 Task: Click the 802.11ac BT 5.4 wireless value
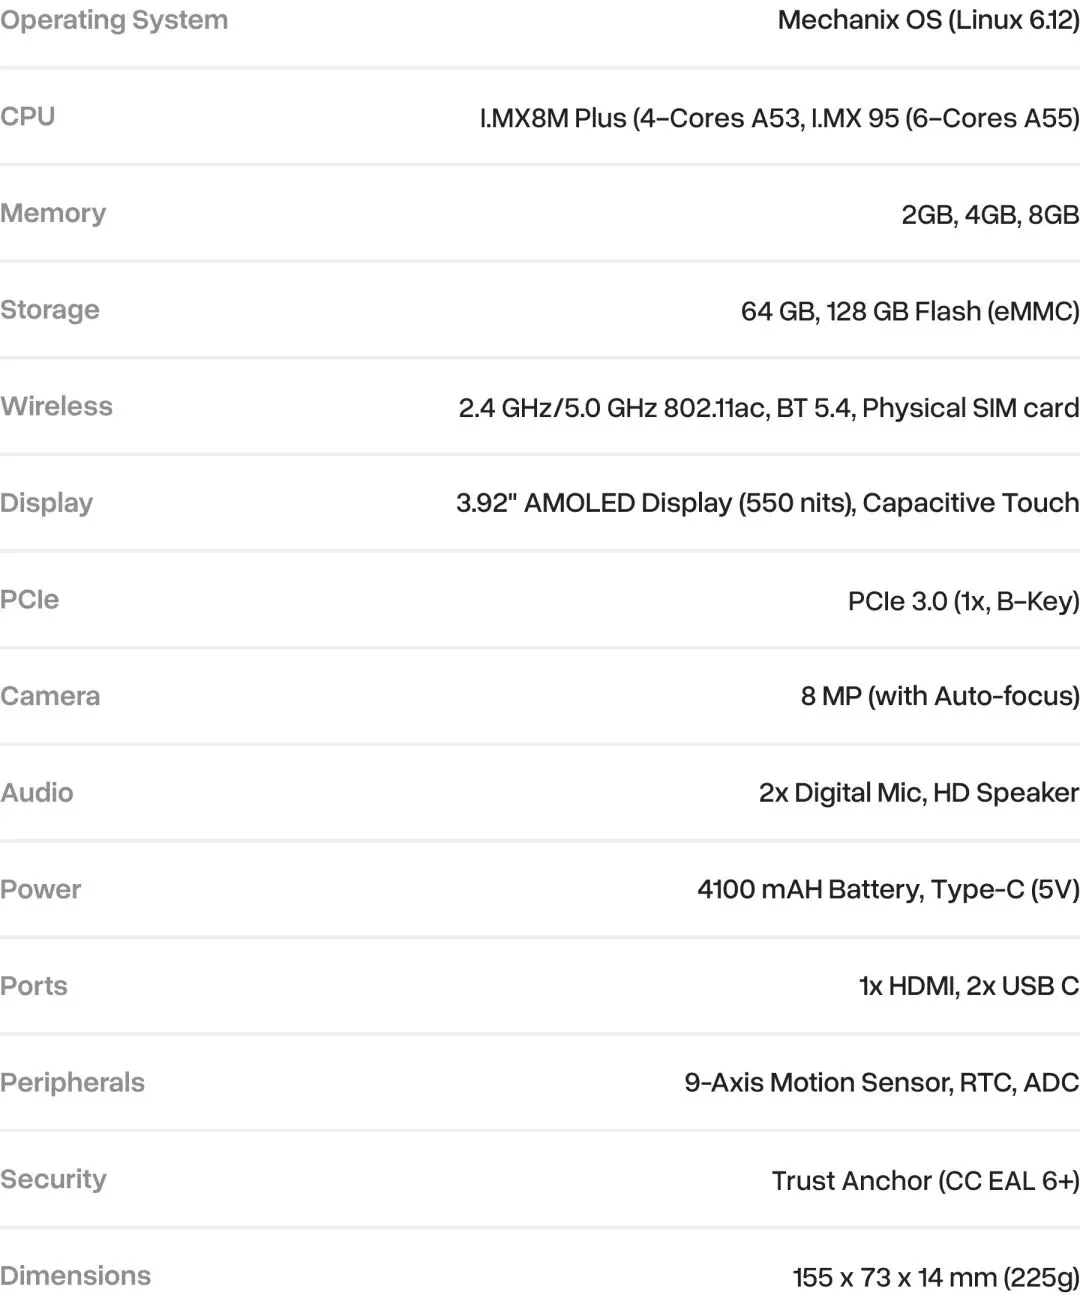point(769,408)
